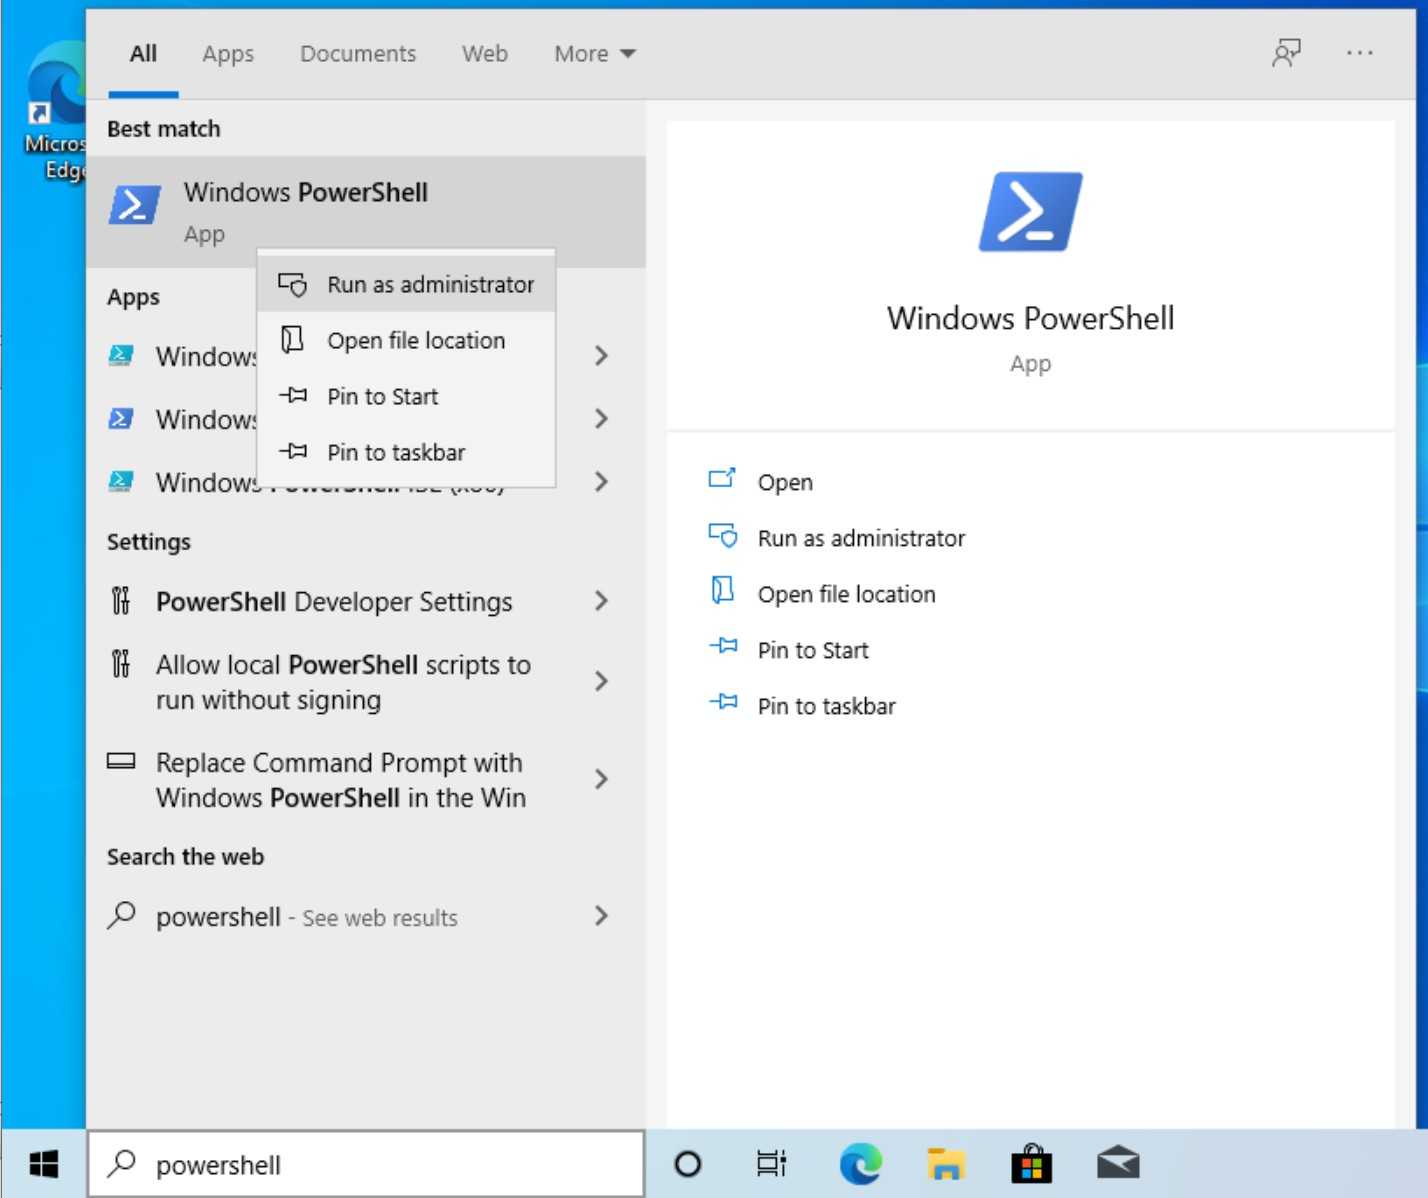Open the feedback person icon

[1286, 53]
